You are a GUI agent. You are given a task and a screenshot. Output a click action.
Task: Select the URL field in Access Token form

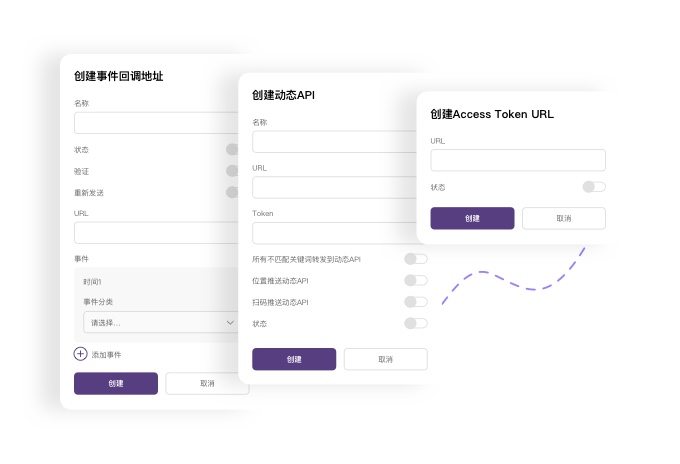pos(517,160)
